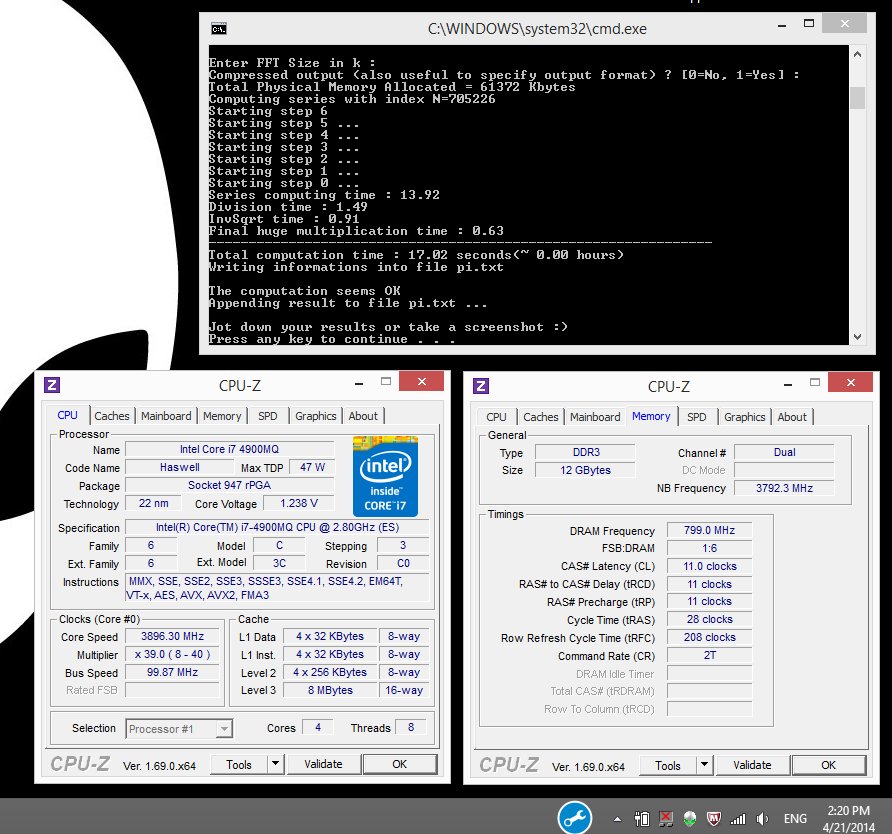The height and width of the screenshot is (834, 892).
Task: Open SPD tab in left CPU-Z window
Action: [267, 416]
